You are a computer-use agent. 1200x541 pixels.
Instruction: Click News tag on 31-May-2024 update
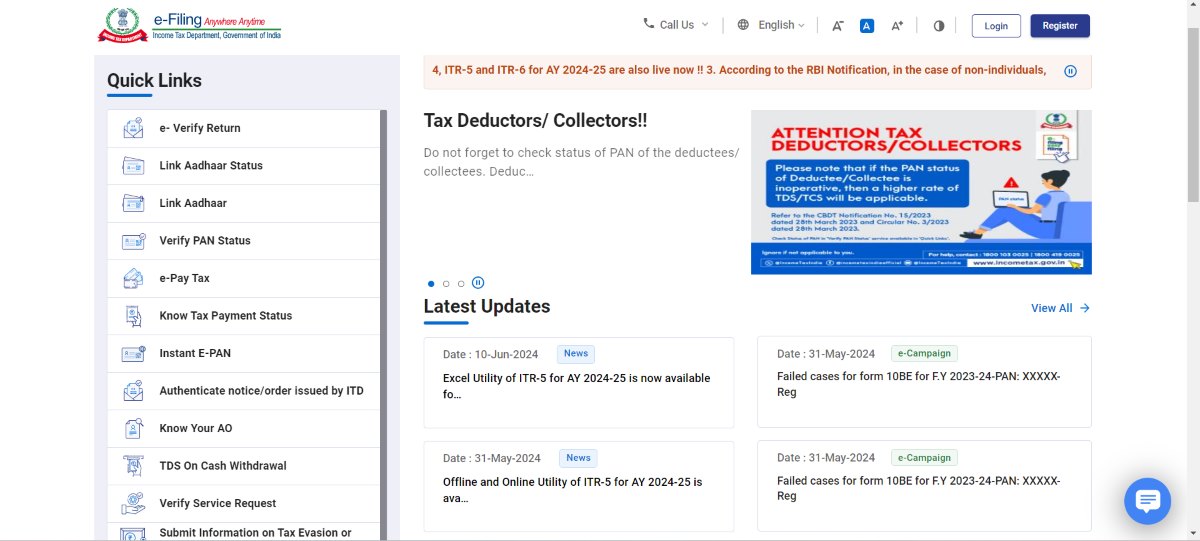pos(578,458)
